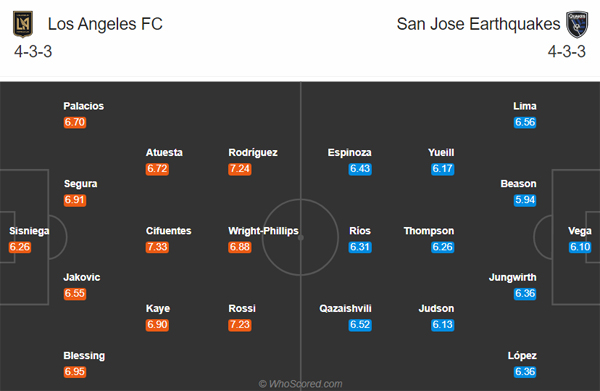Click goalkeeper Vega's 6.10 rating
Image resolution: width=600 pixels, height=391 pixels.
(580, 247)
